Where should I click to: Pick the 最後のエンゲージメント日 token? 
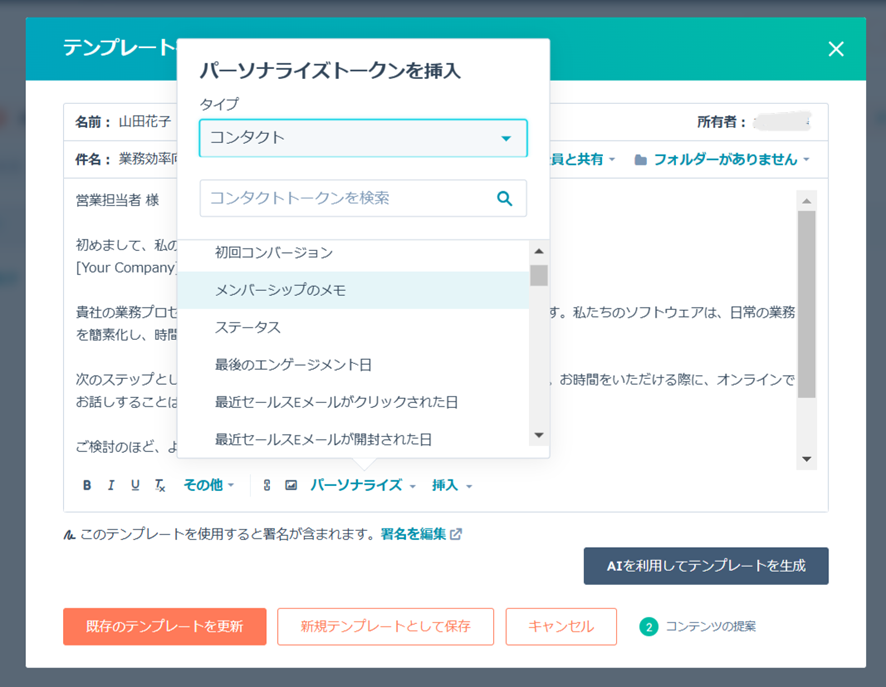coord(354,365)
